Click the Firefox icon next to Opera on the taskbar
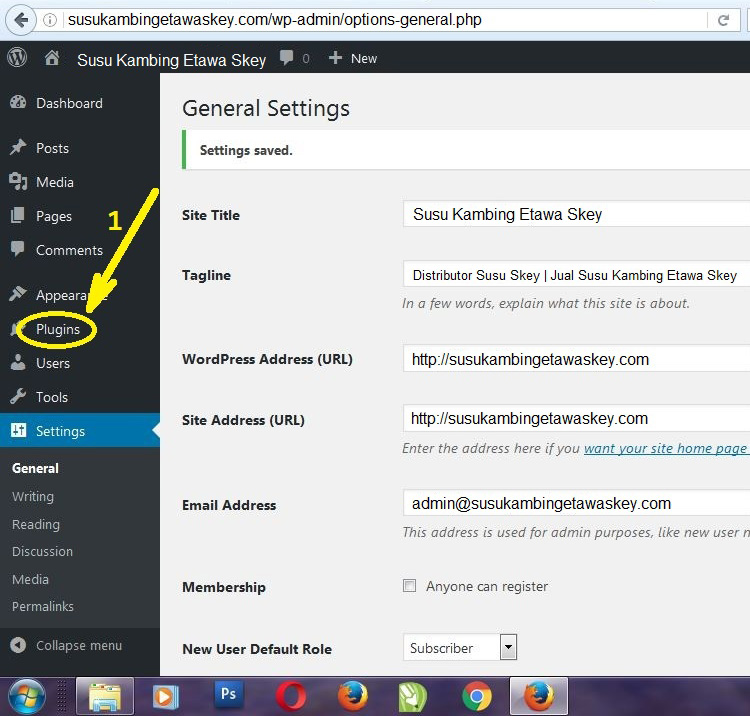The width and height of the screenshot is (750, 716). pos(353,696)
